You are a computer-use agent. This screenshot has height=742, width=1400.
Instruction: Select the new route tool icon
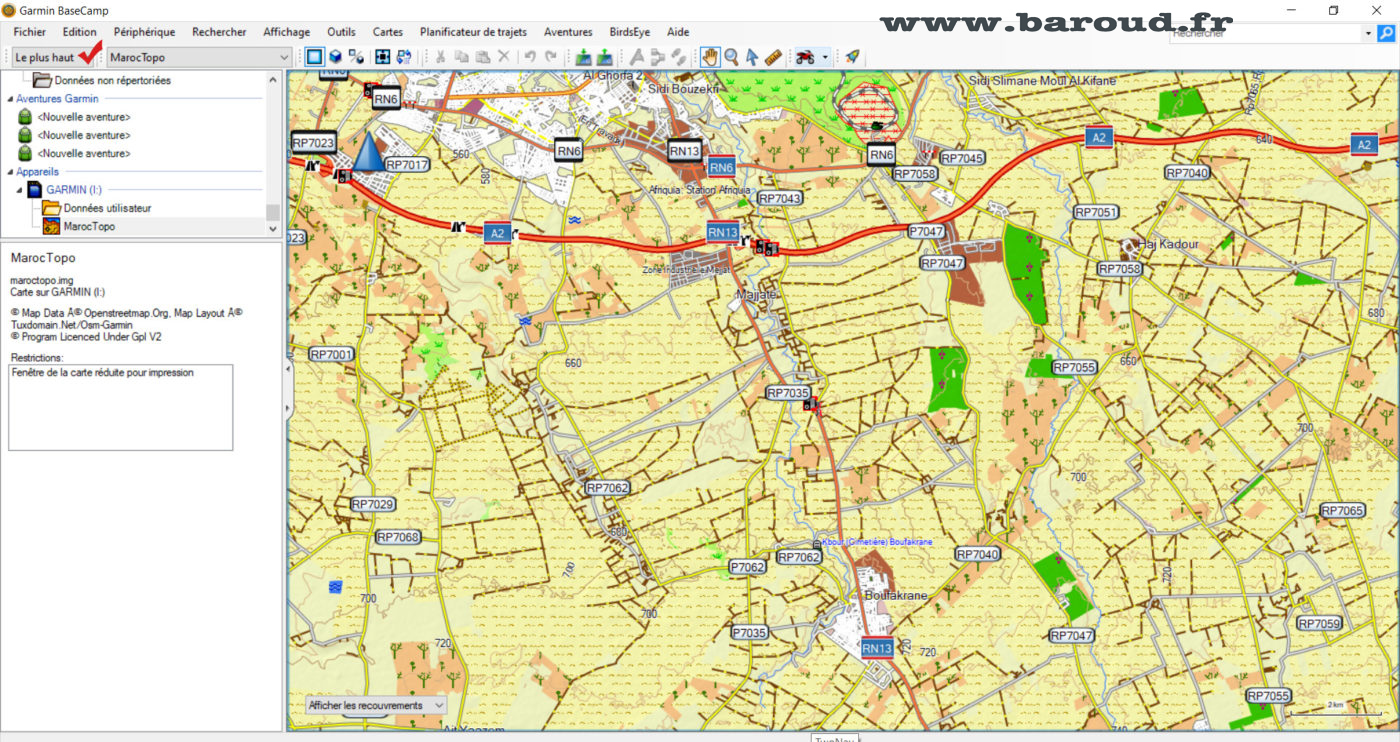point(657,57)
